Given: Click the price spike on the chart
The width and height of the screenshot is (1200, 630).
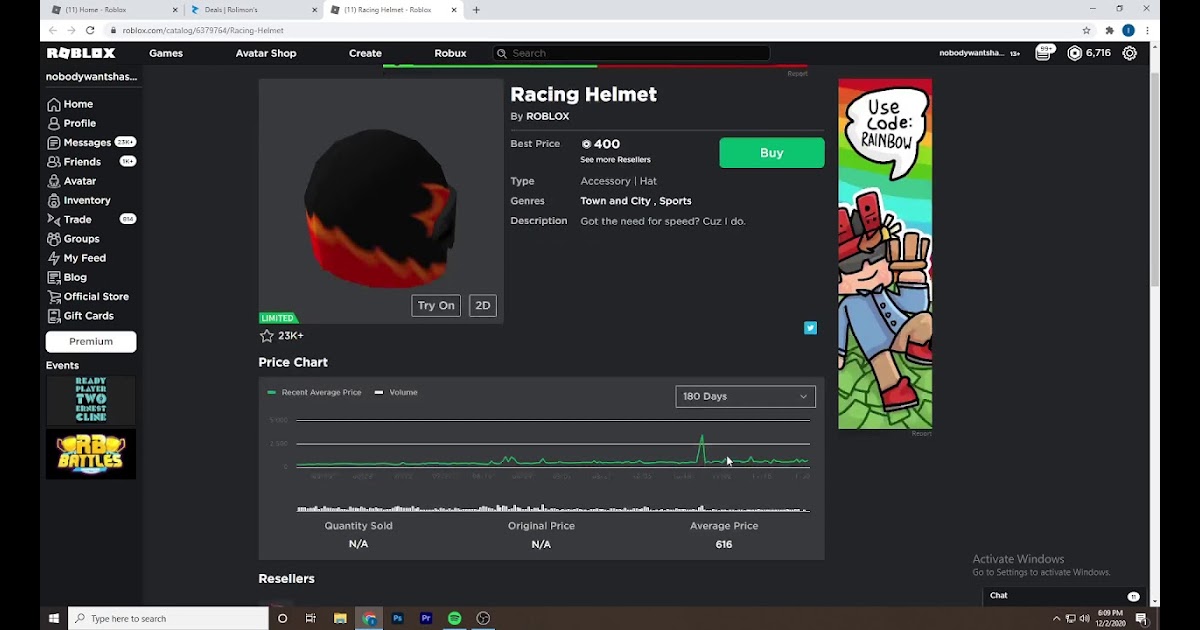Looking at the screenshot, I should coord(702,447).
